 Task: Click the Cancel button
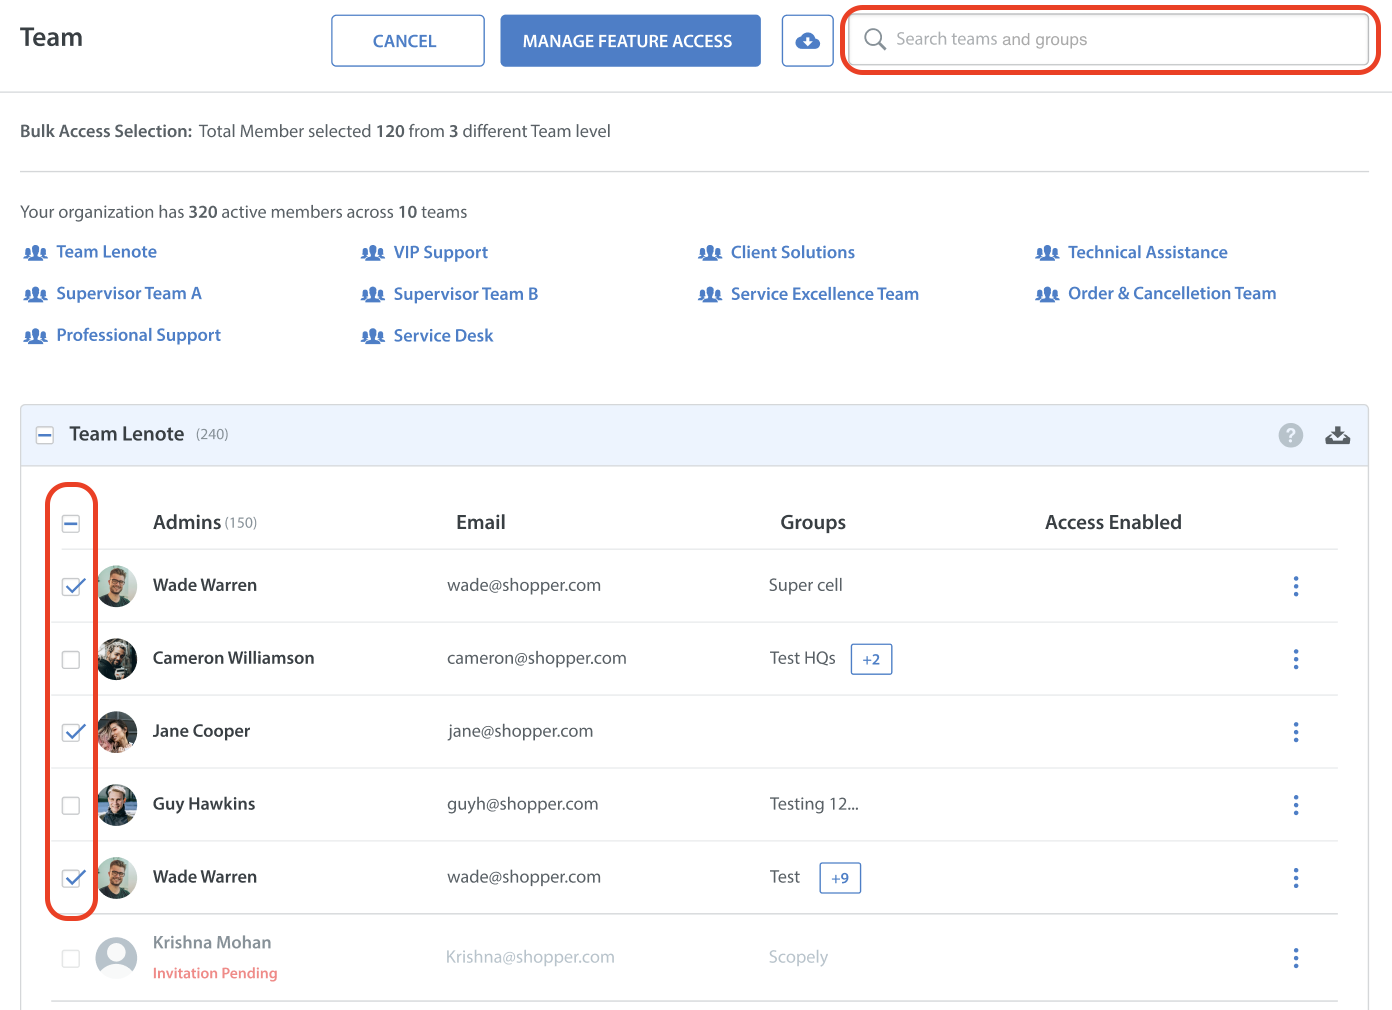[407, 41]
